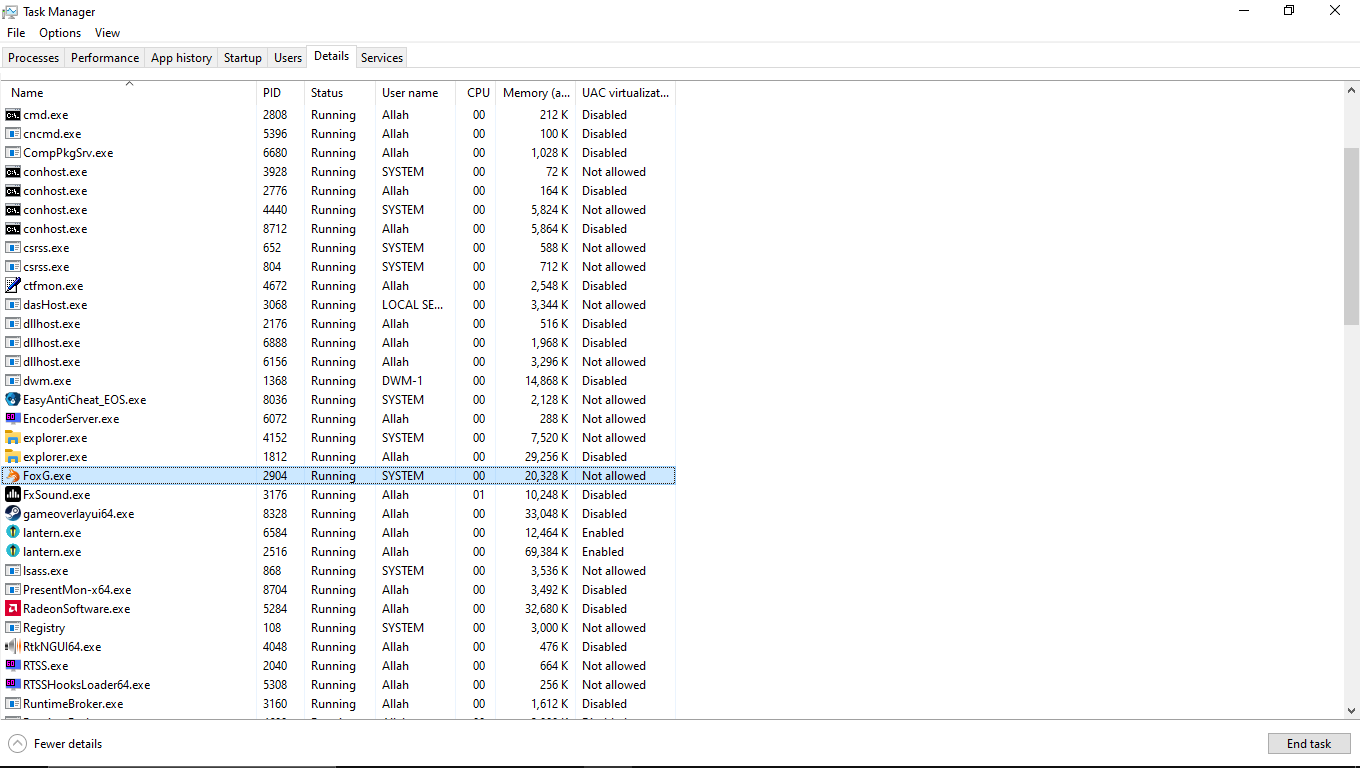
Task: Click the RadeonSoftware.exe red icon
Action: 13,609
